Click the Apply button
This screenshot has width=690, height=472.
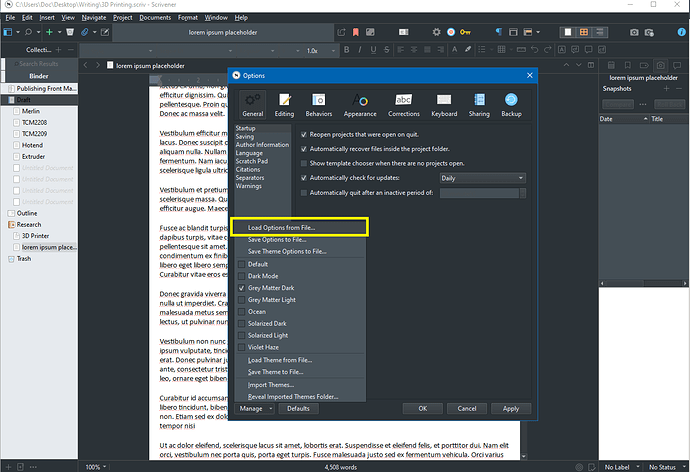[x=511, y=408]
